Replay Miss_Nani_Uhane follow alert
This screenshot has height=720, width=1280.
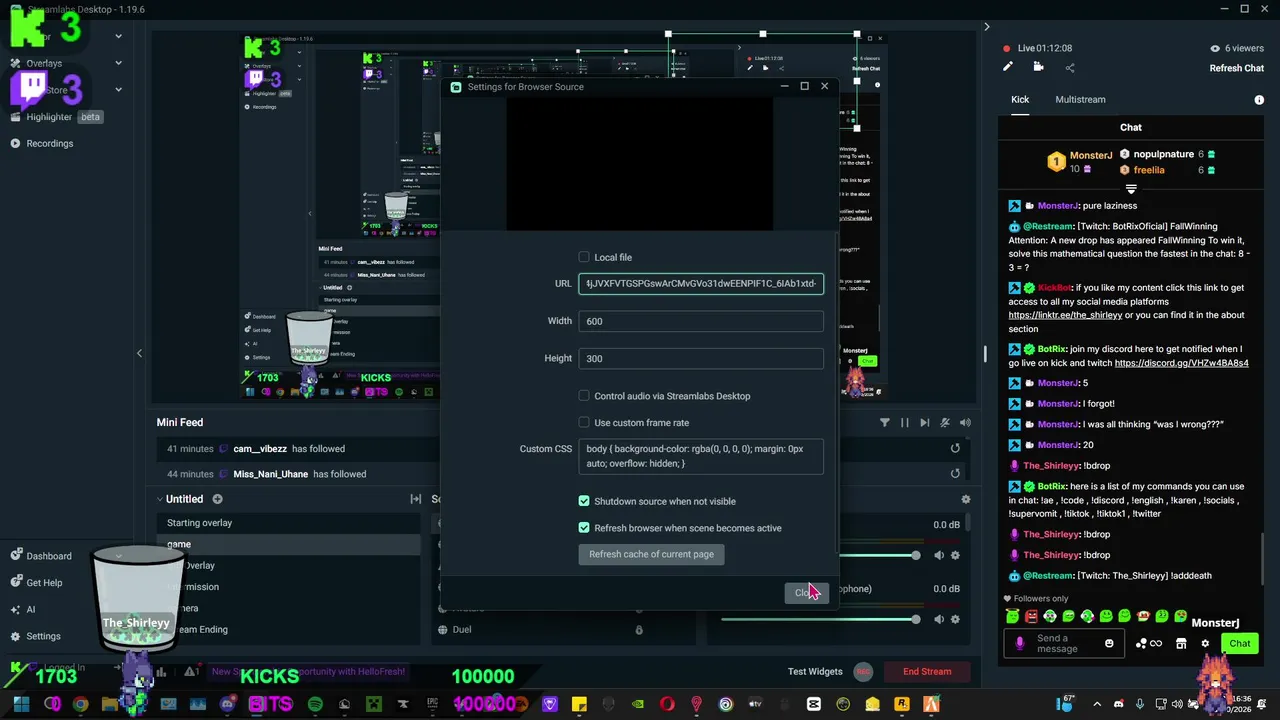[955, 474]
